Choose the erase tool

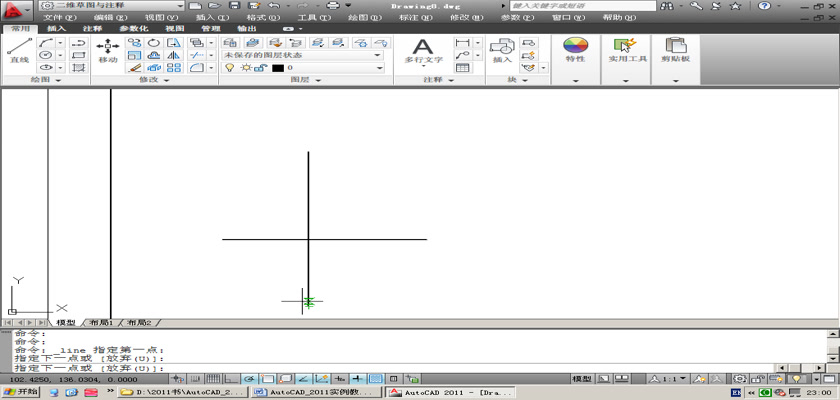pyautogui.click(x=134, y=67)
